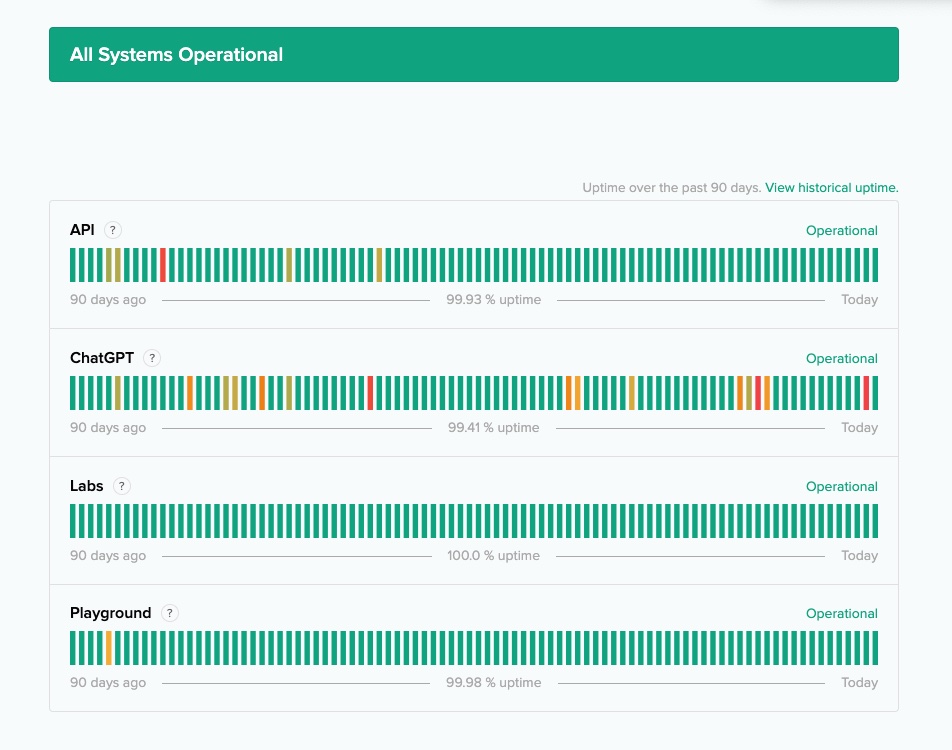The image size is (952, 750).
Task: Click the red outage bar in API row
Action: pos(163,265)
